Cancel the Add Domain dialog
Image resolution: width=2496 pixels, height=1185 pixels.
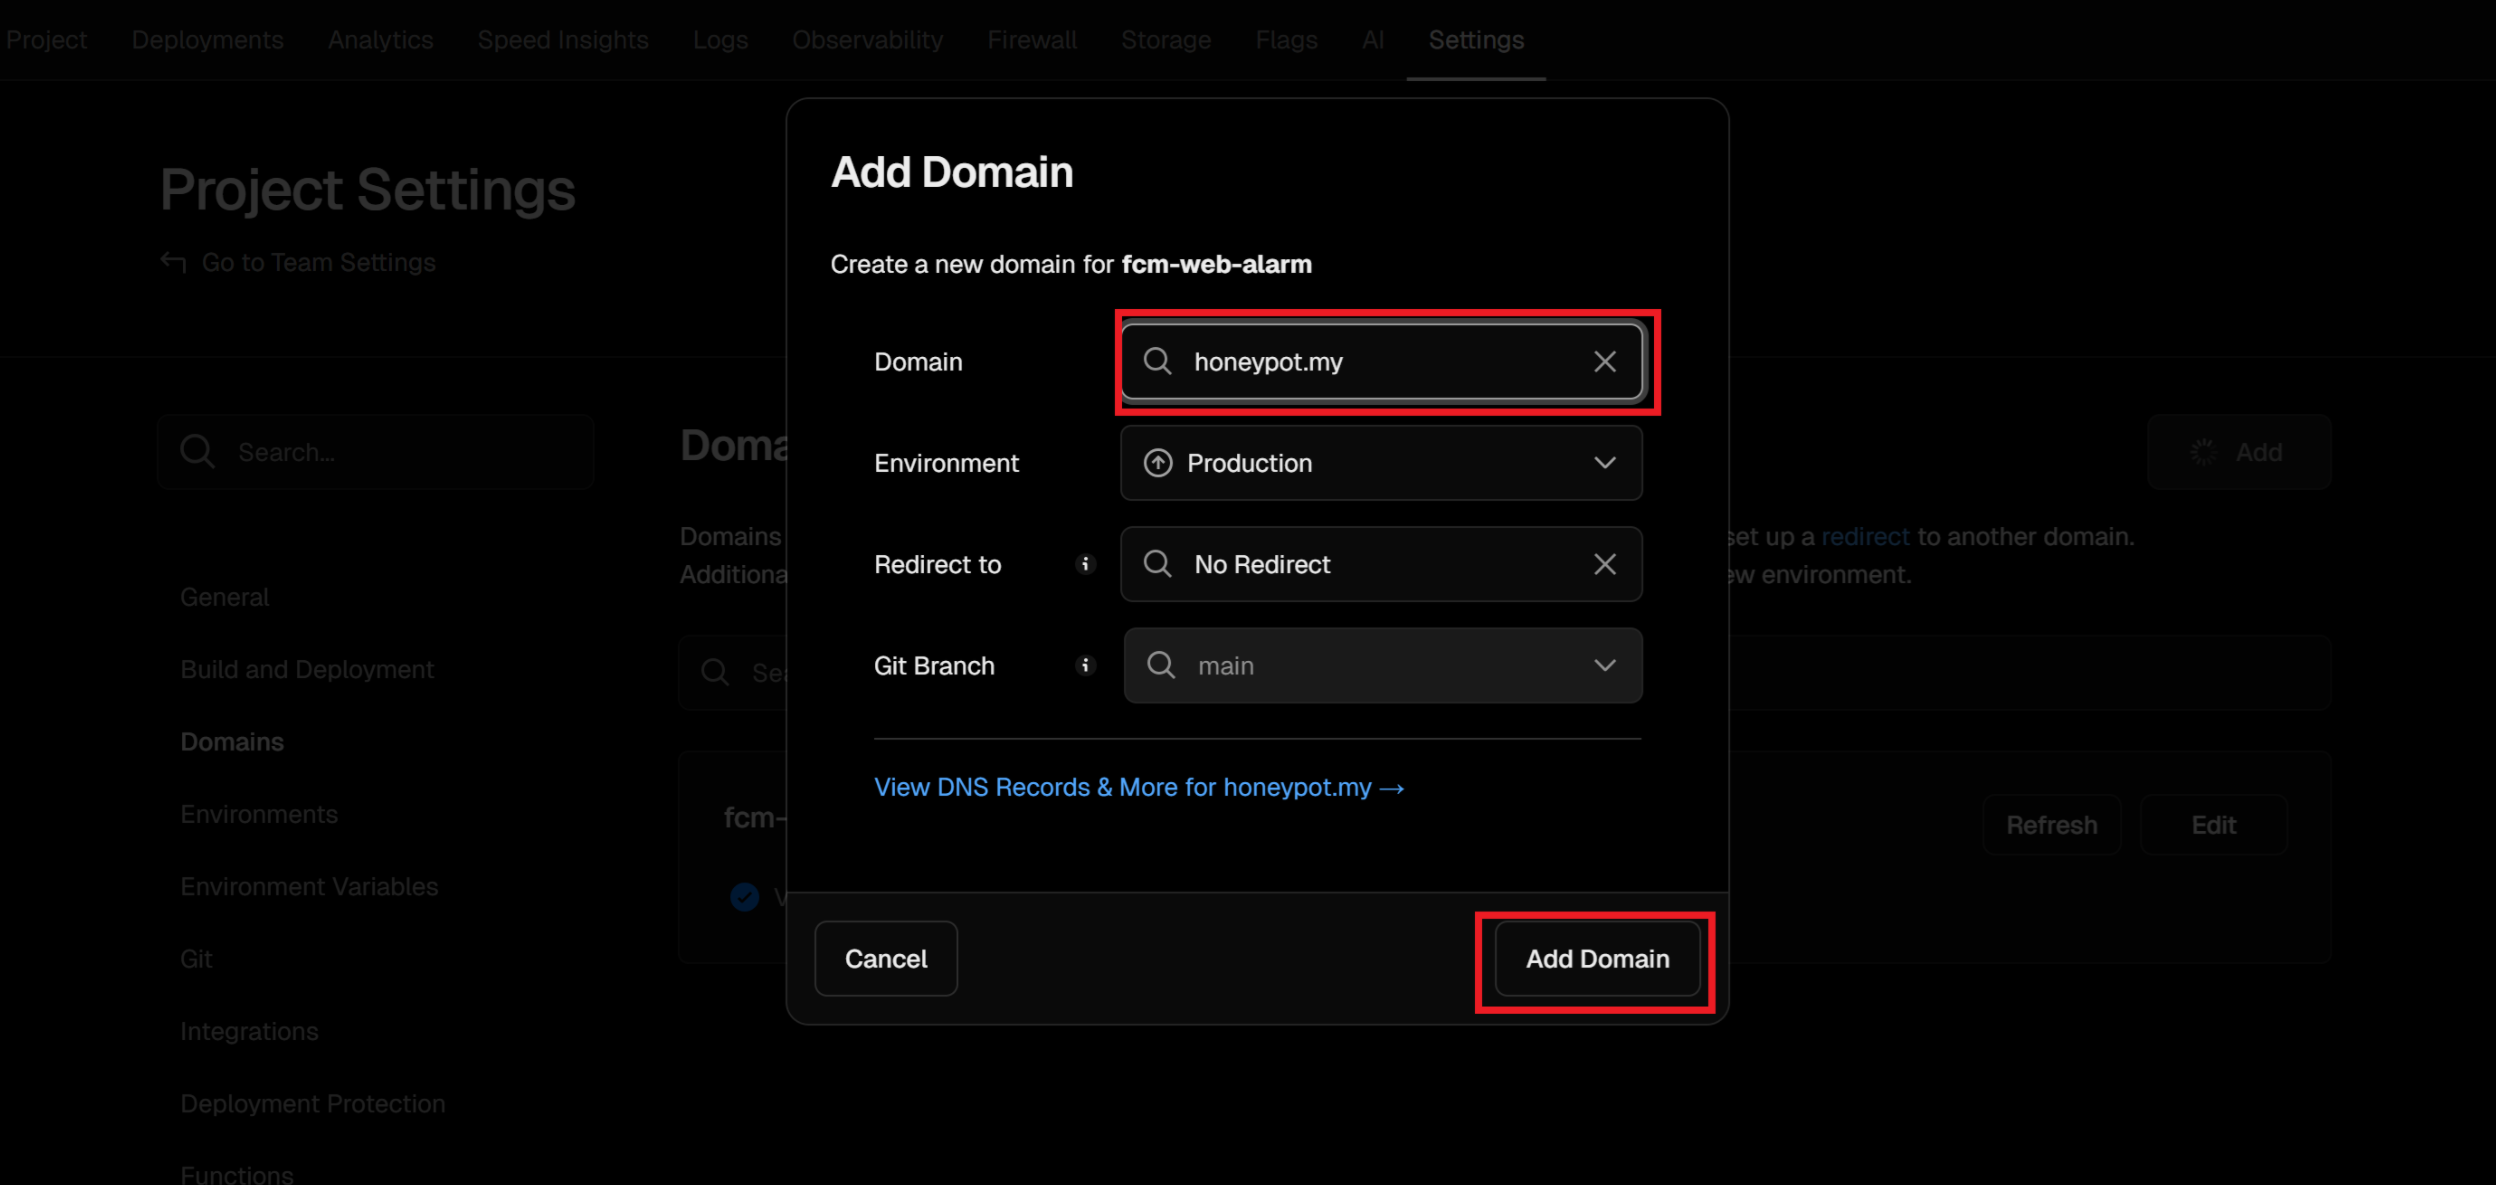pos(885,958)
